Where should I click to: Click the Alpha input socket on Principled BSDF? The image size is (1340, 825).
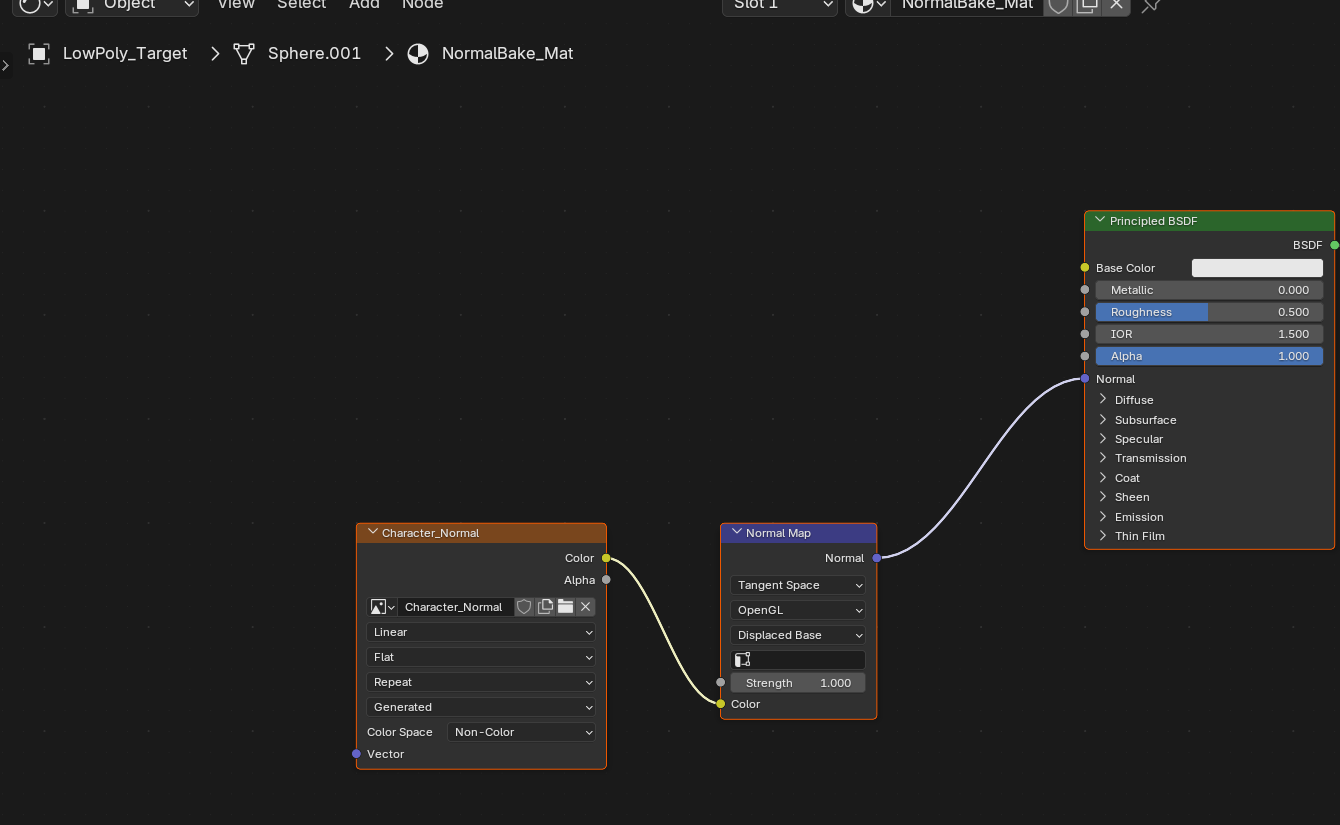(1085, 356)
